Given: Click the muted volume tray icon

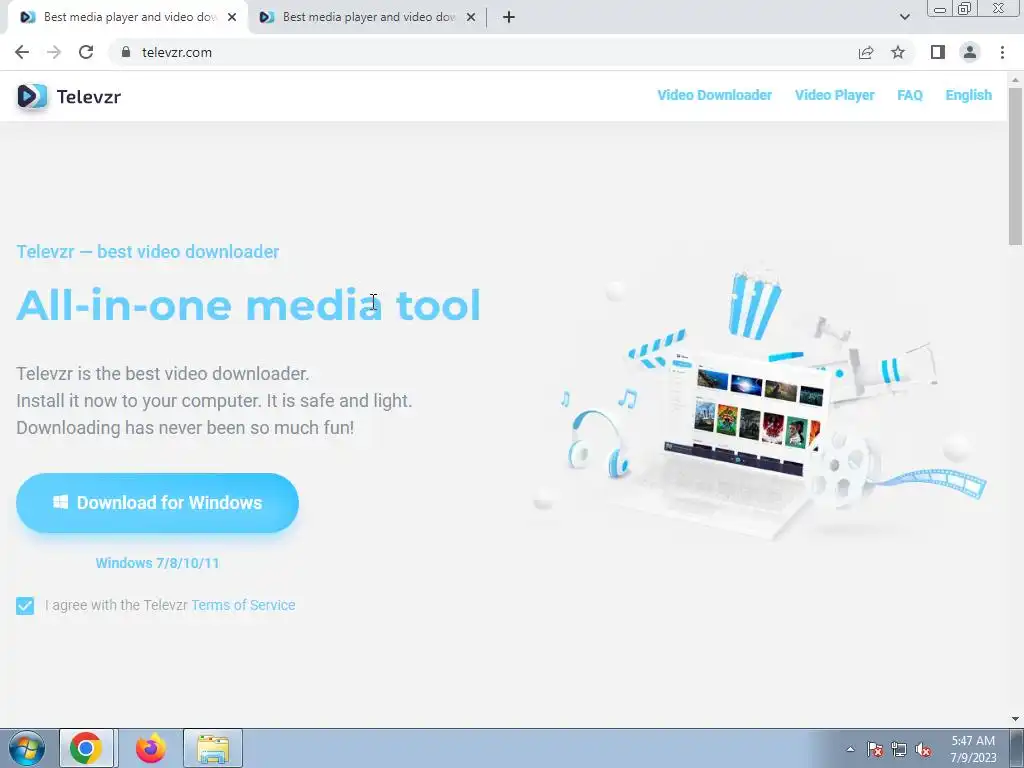Looking at the screenshot, I should point(923,749).
